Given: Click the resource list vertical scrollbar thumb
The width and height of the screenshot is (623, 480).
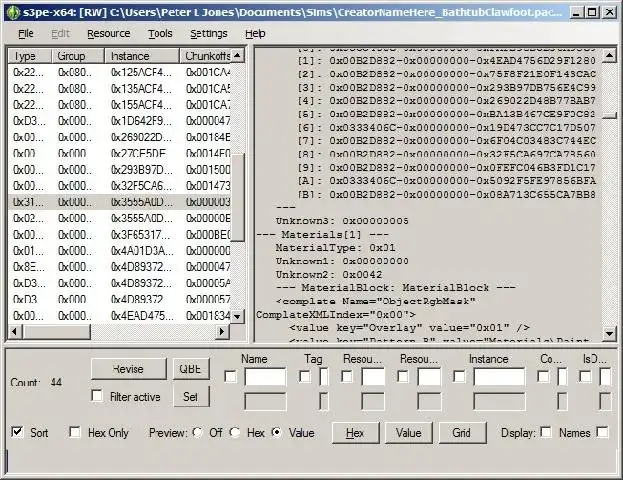Looking at the screenshot, I should coord(237,197).
